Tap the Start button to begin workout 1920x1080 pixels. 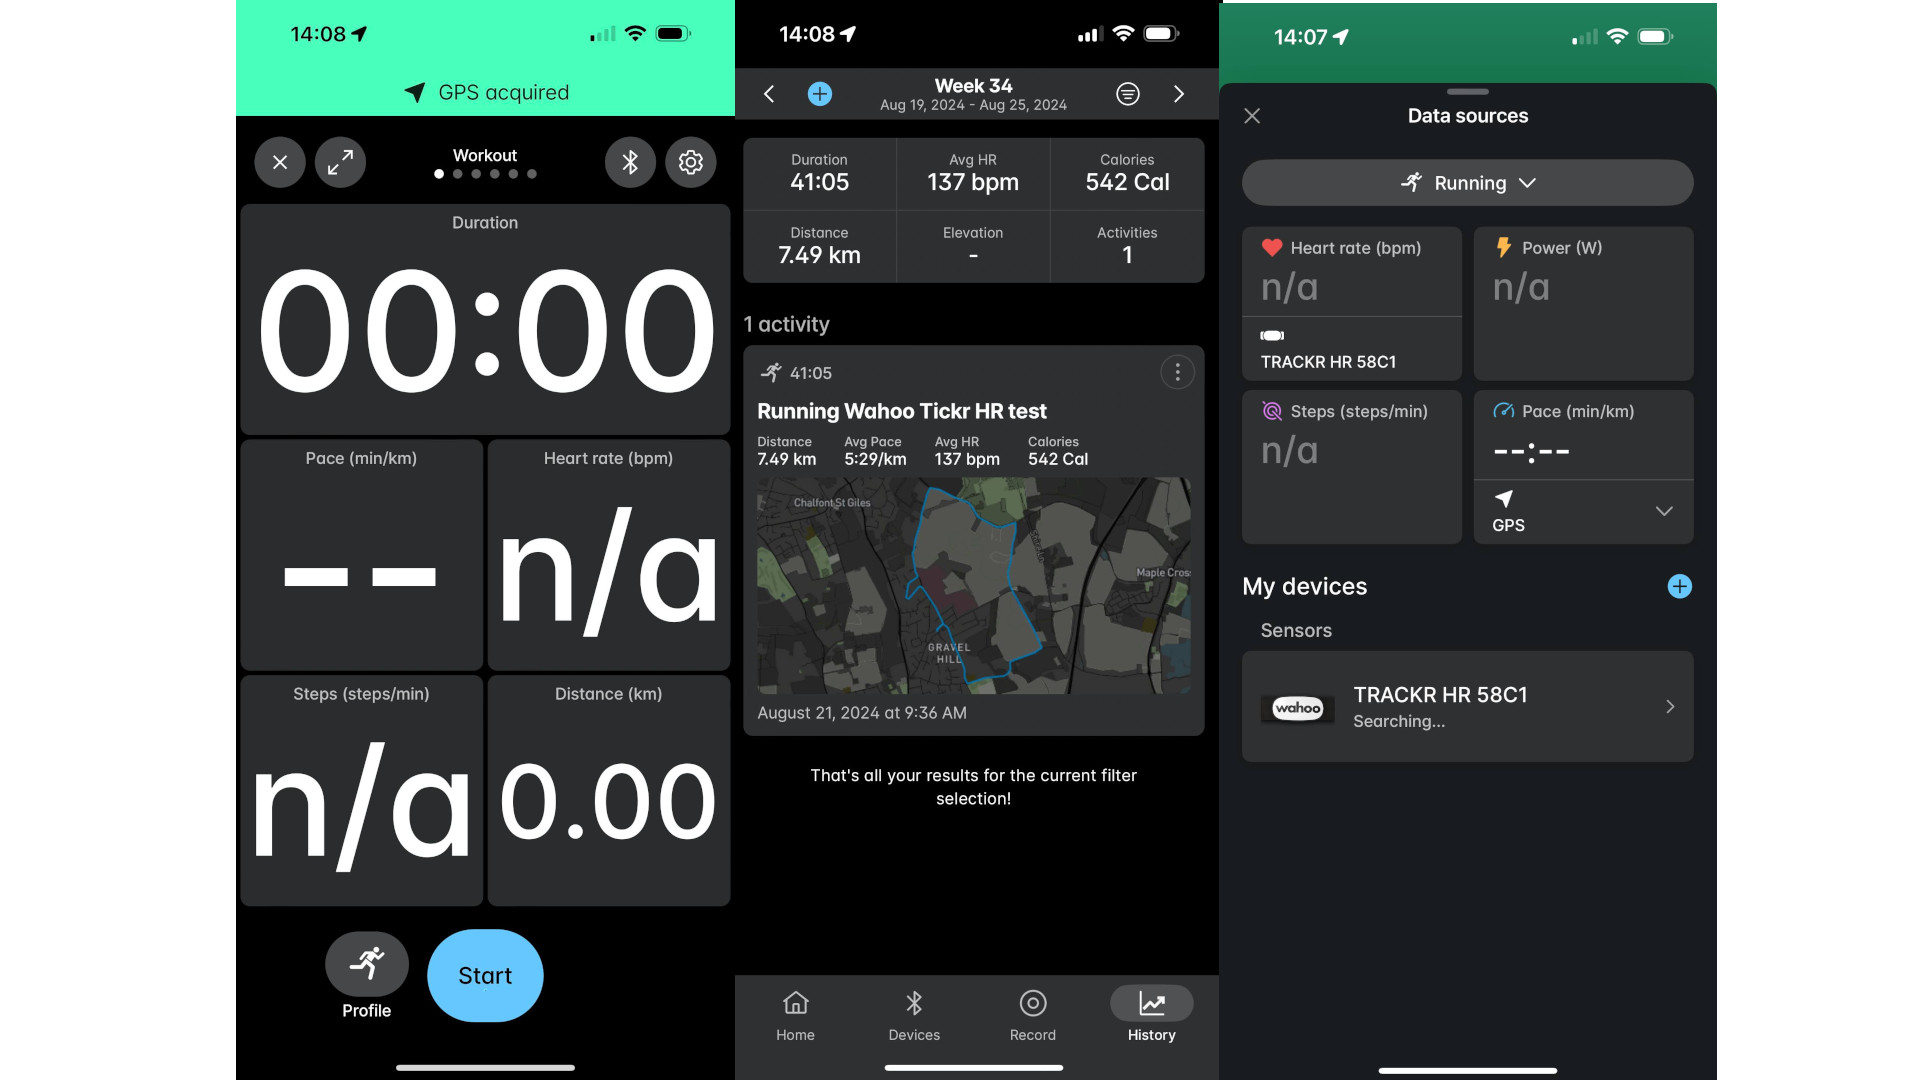pos(484,975)
